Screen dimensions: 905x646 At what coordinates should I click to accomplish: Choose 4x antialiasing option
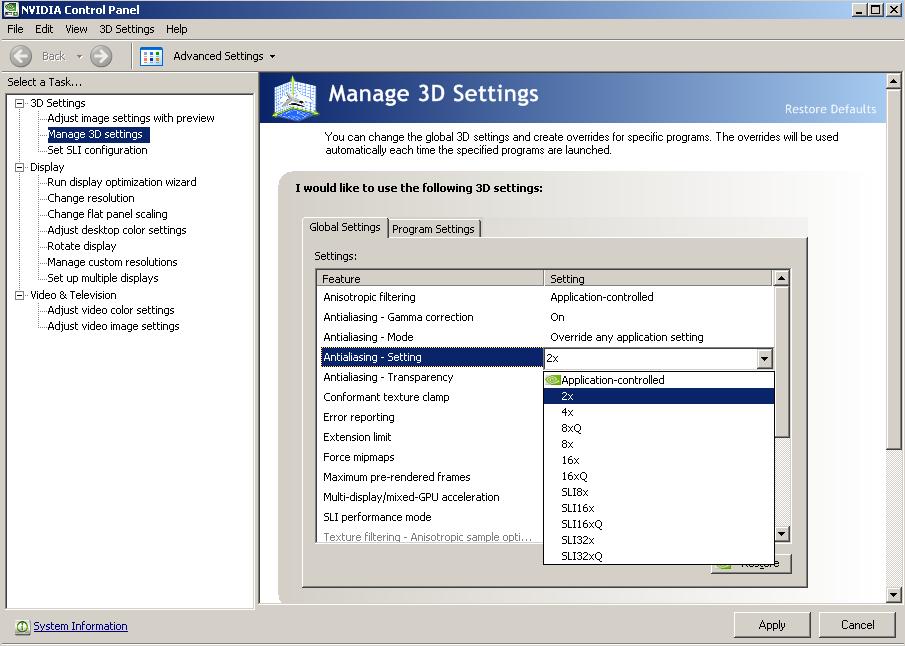[659, 412]
